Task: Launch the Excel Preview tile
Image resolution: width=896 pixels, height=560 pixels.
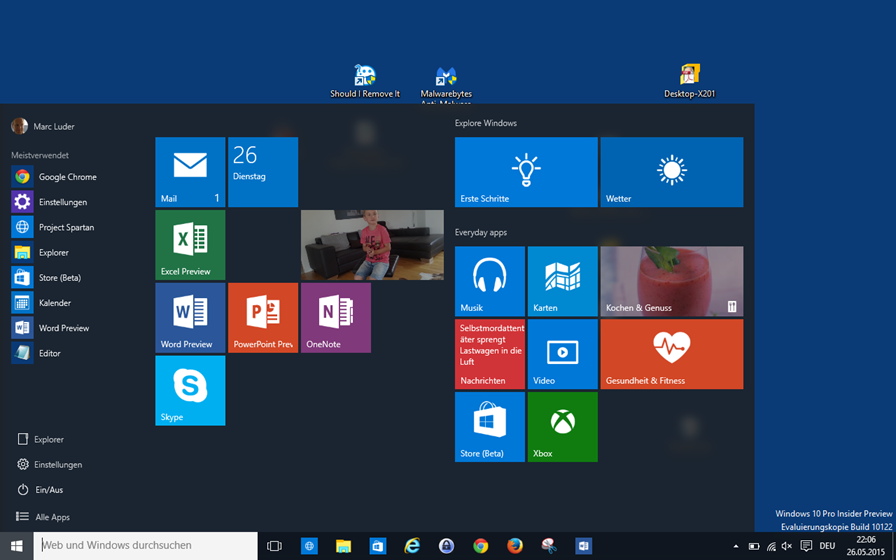Action: [190, 245]
